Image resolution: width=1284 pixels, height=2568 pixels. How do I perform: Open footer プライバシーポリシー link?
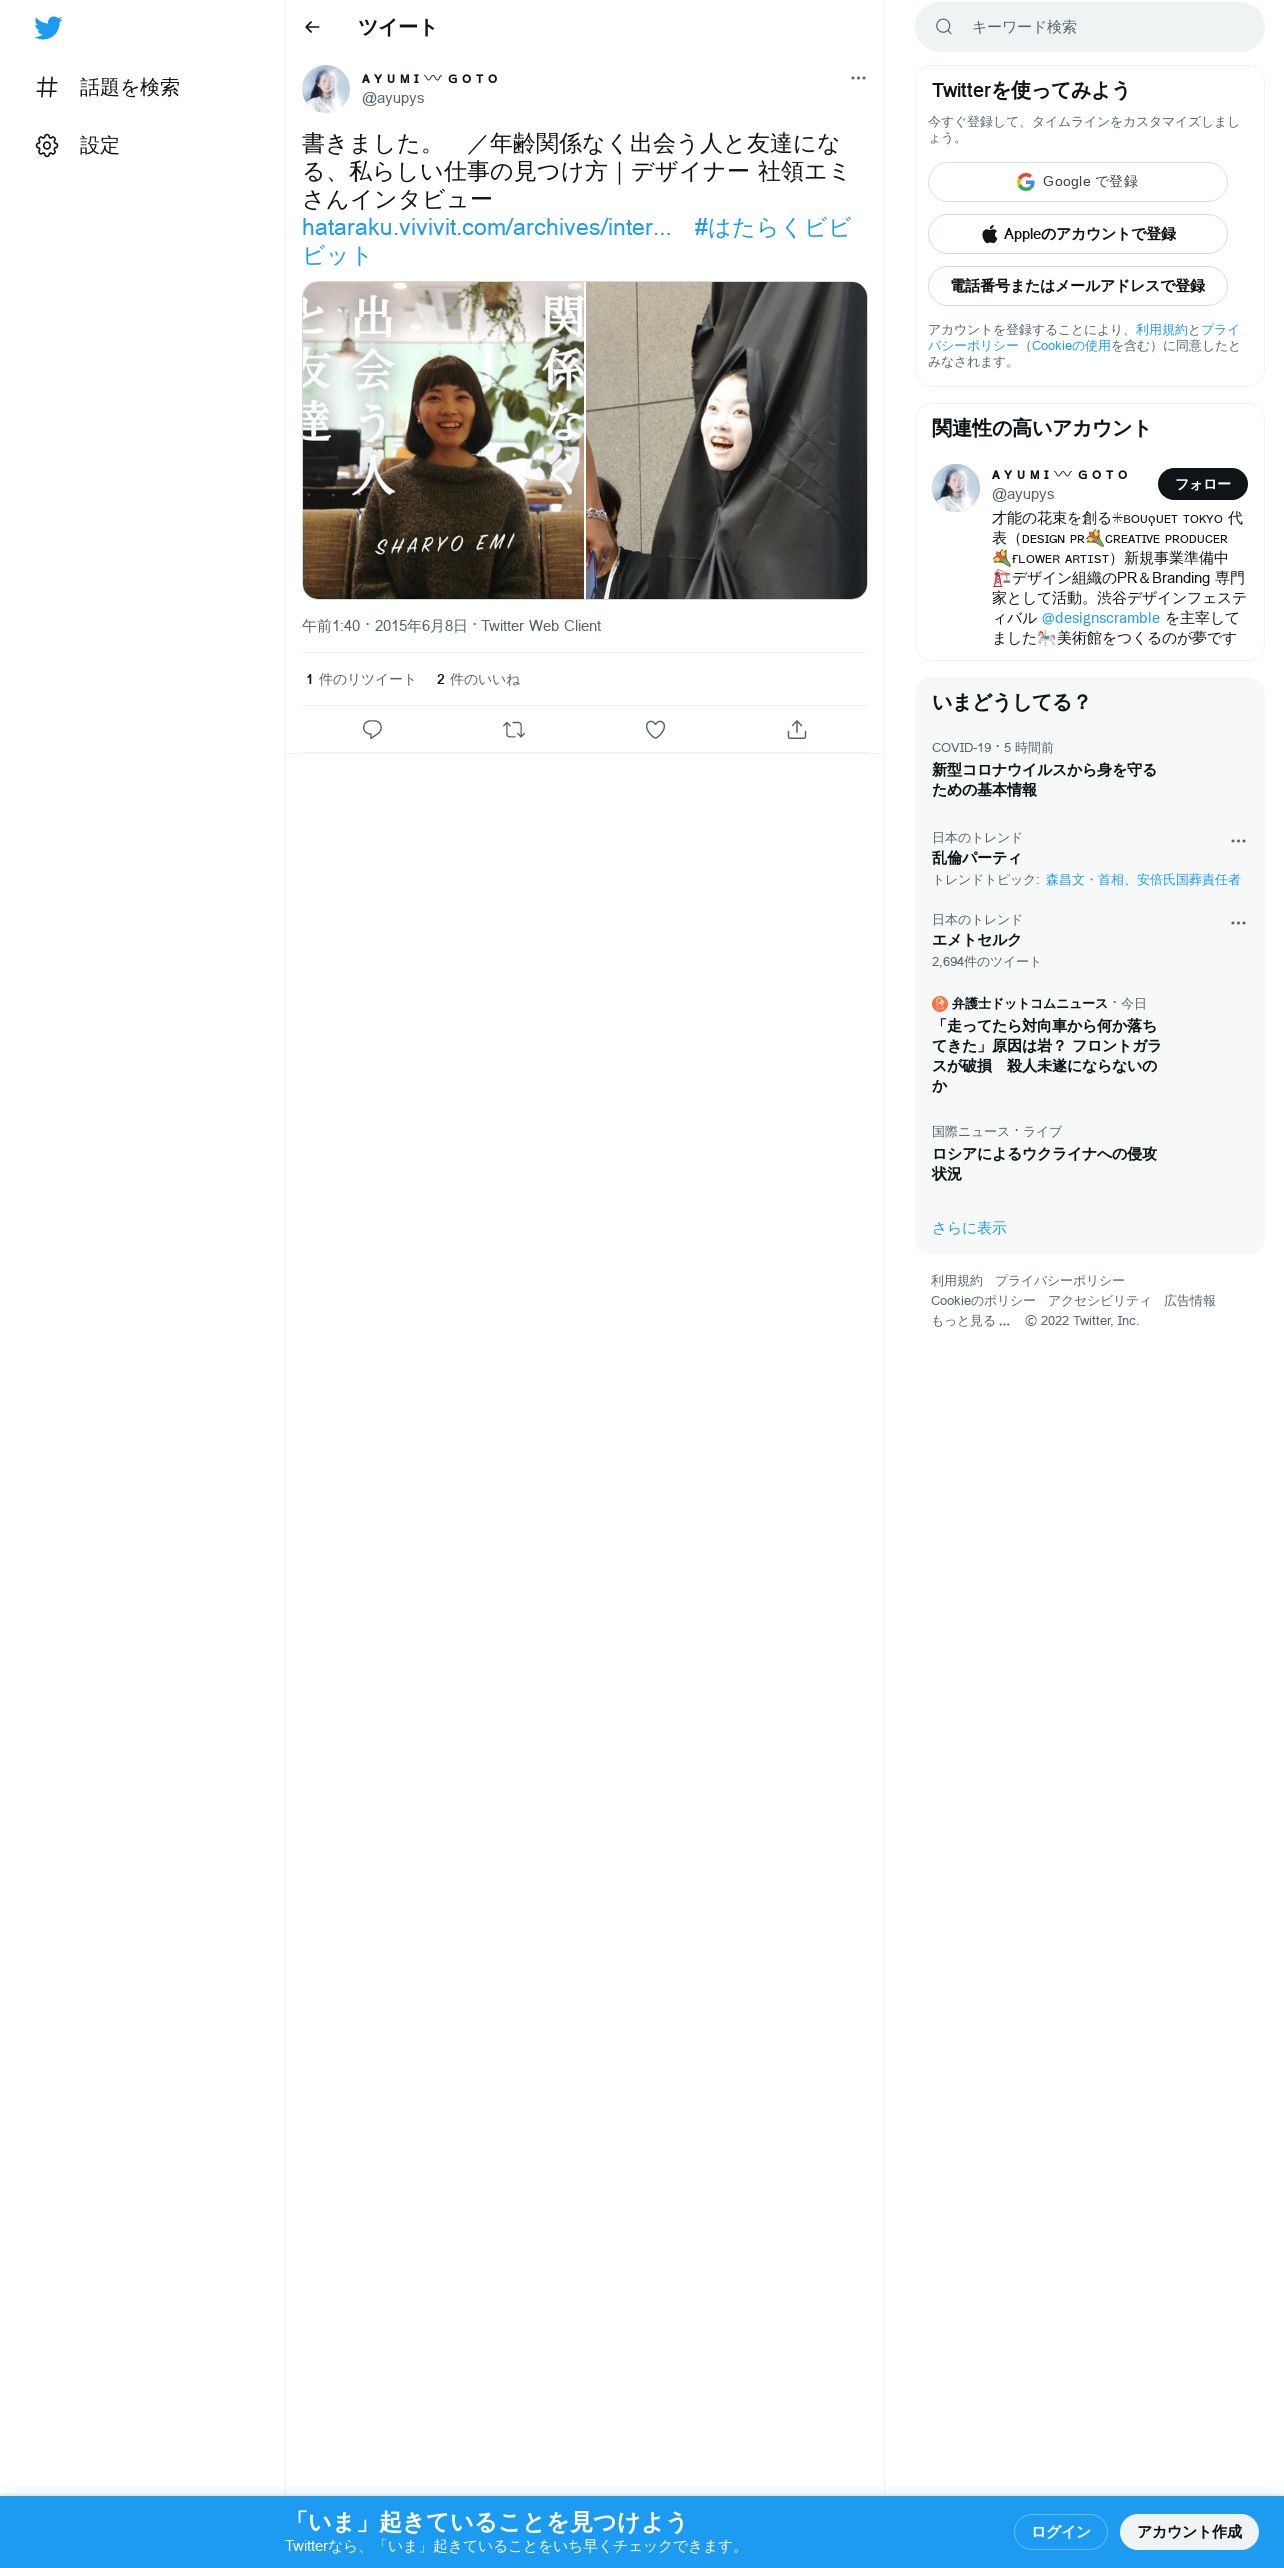1060,1281
